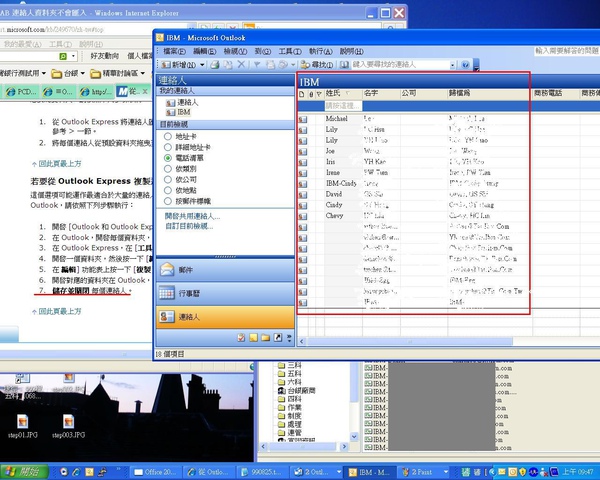Click the horizontal scrollbar of contact list
600x480 pixels.
click(x=409, y=341)
